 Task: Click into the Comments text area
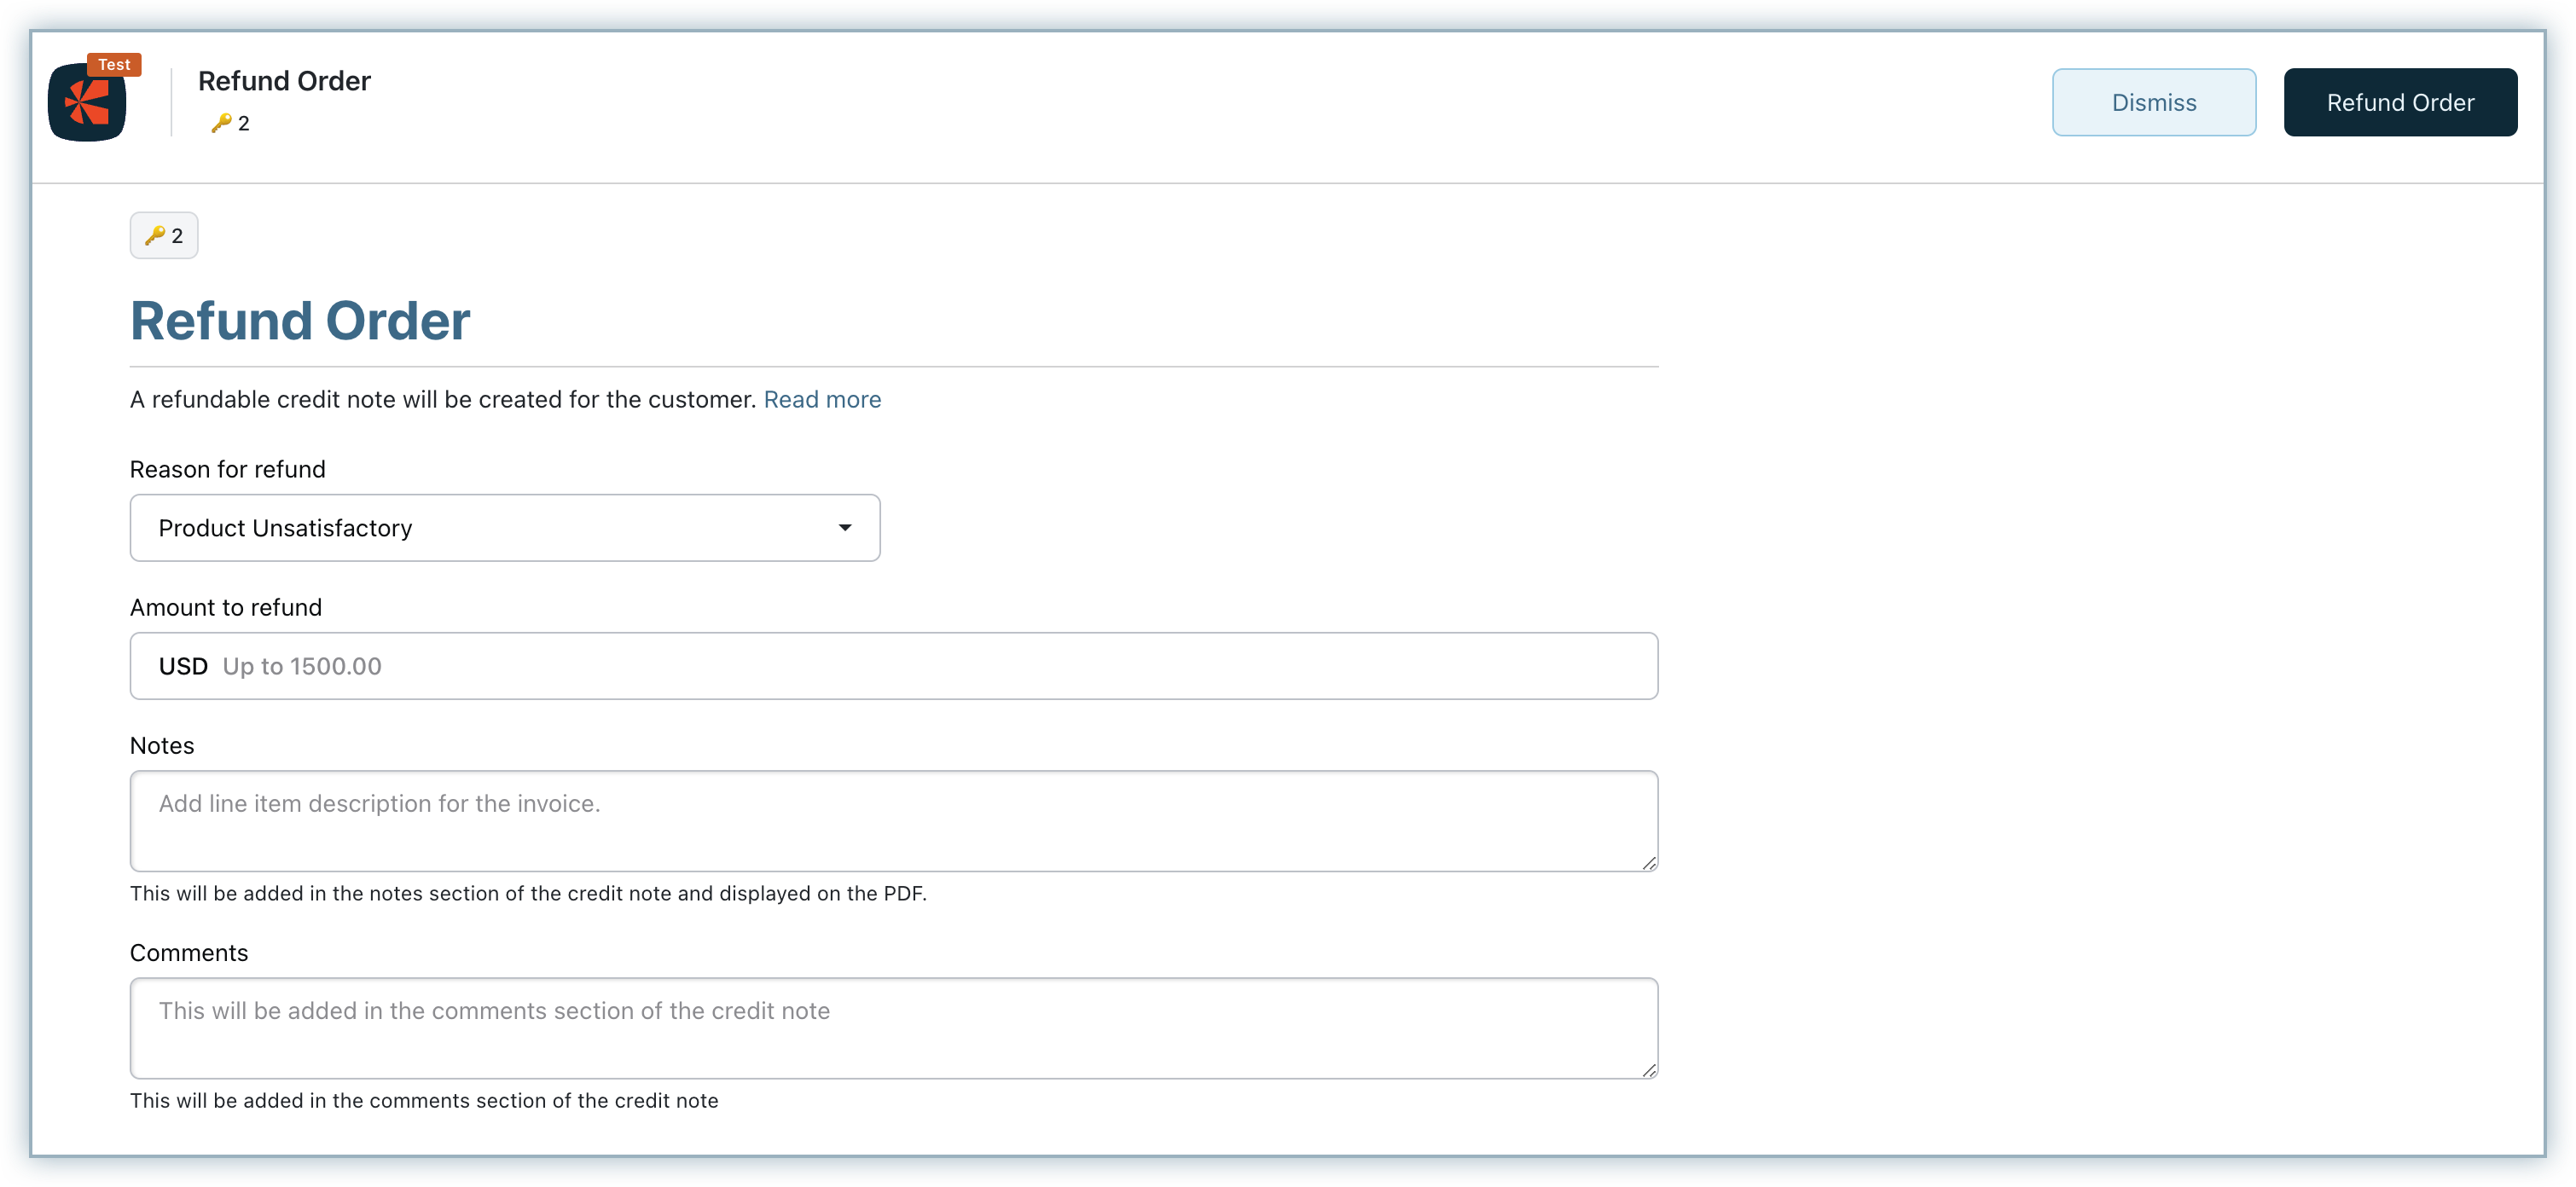coord(892,1028)
